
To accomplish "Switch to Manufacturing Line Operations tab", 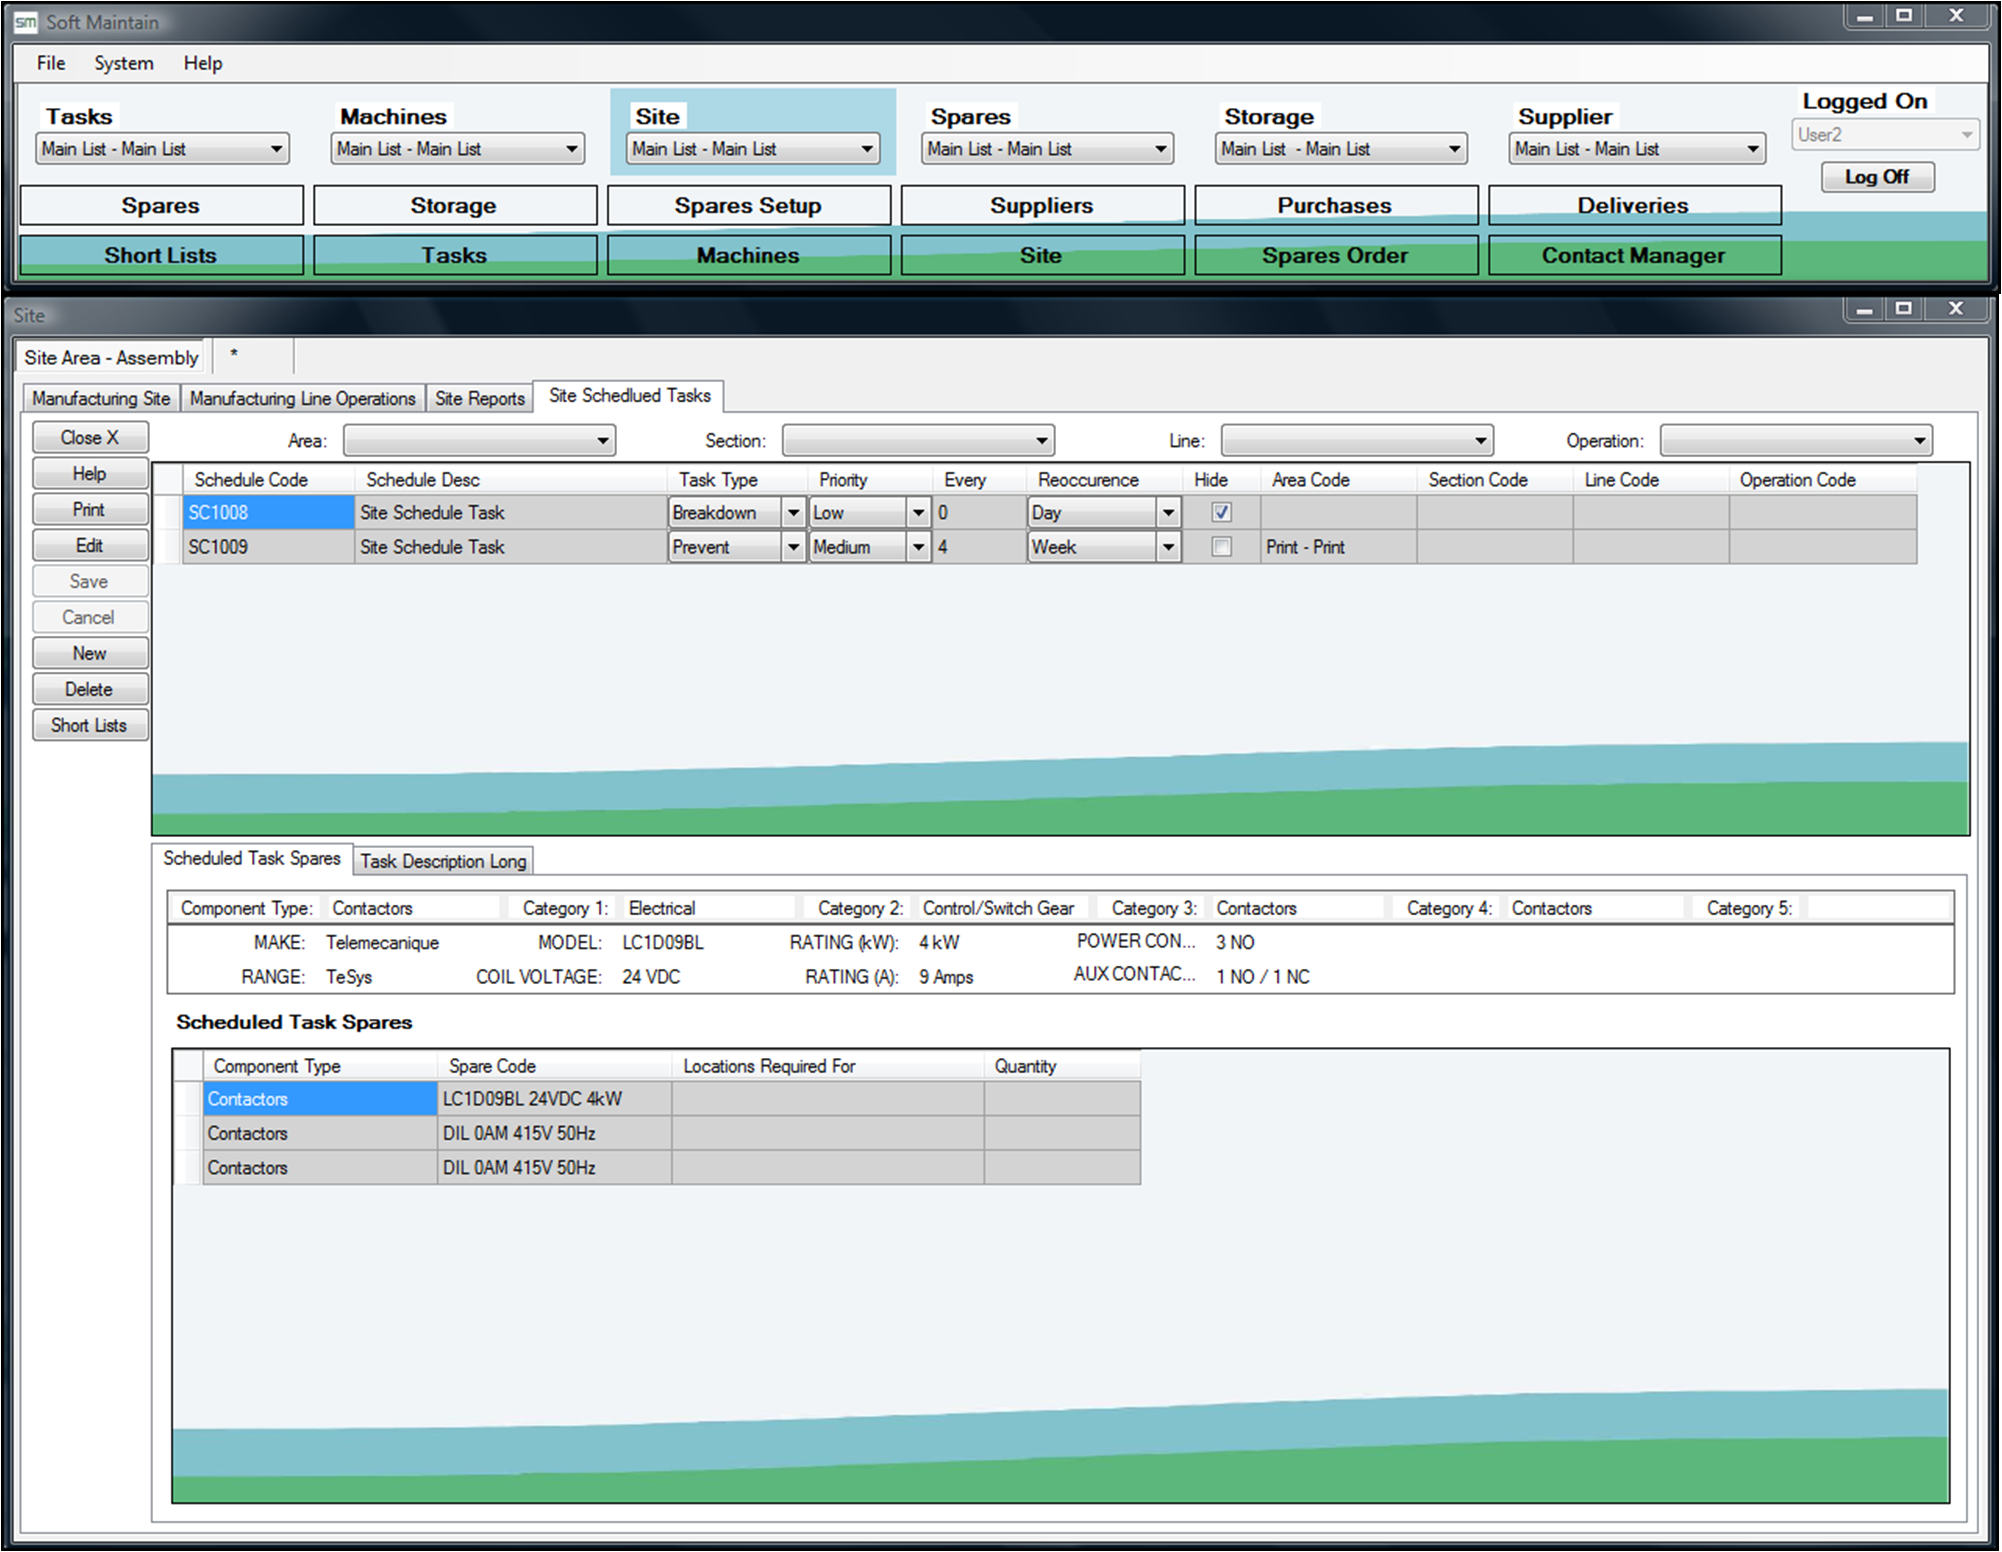I will click(302, 398).
